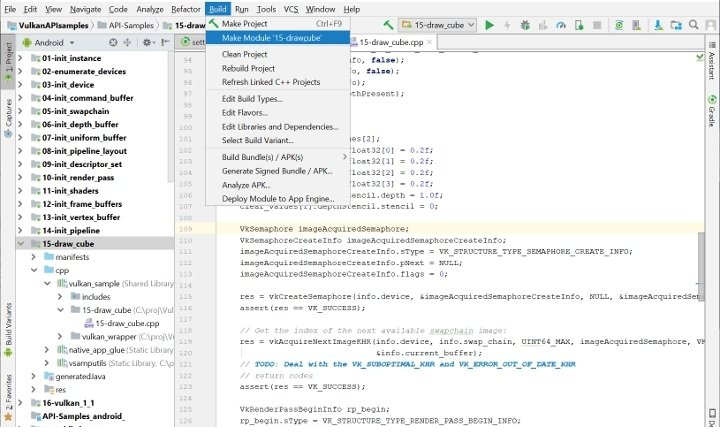Click the project panel settings gear icon
The width and height of the screenshot is (720, 444).
[148, 43]
